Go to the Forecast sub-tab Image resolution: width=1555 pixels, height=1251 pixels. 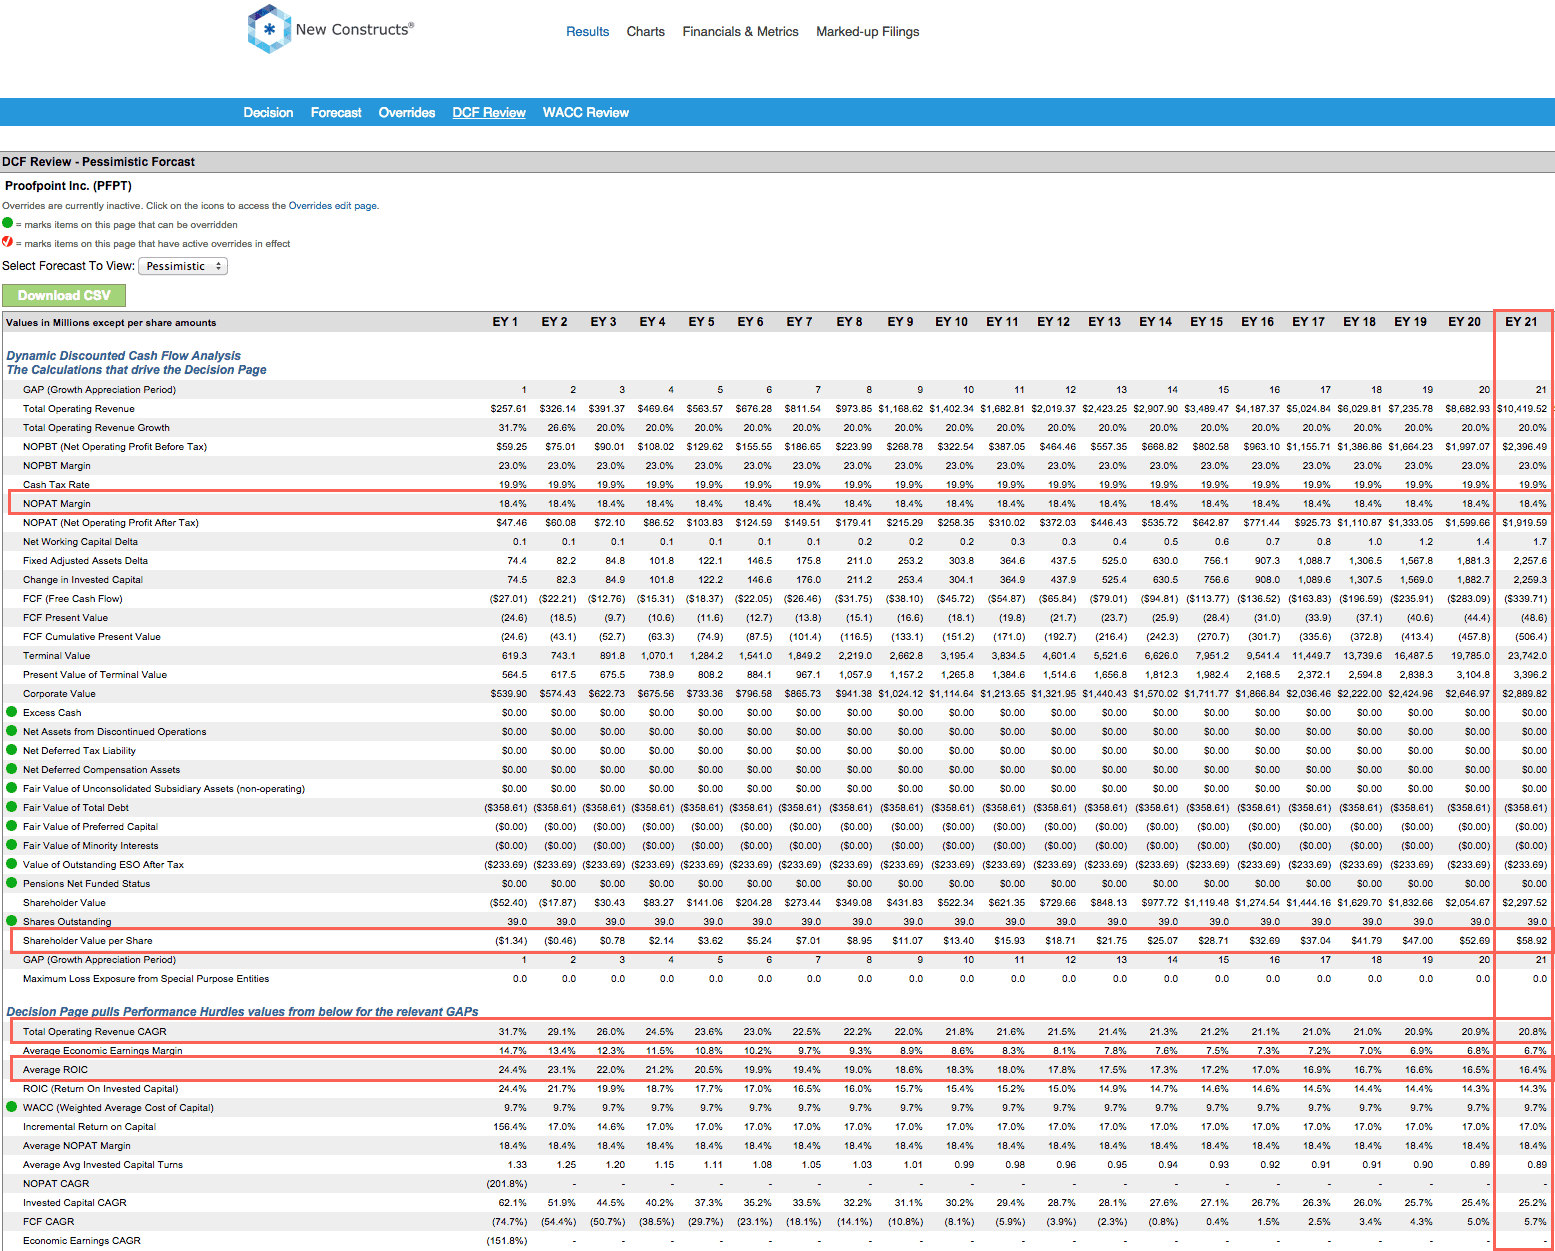pos(336,113)
